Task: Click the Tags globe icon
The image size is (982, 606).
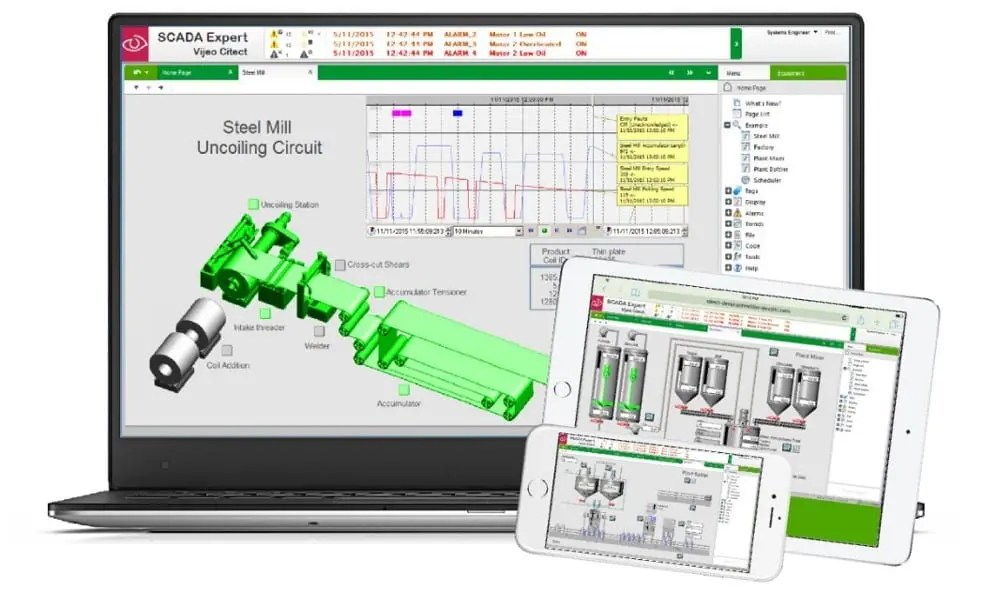Action: point(738,191)
